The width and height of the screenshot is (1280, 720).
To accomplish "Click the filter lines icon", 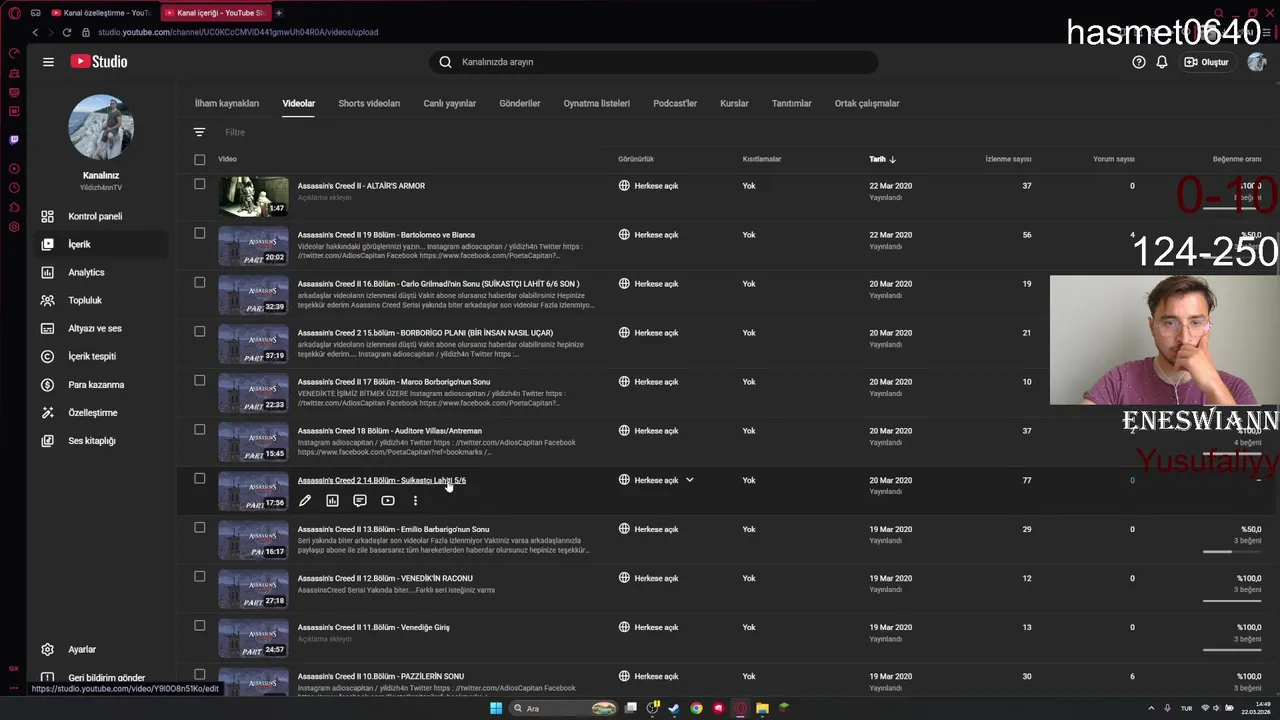I will tap(200, 132).
